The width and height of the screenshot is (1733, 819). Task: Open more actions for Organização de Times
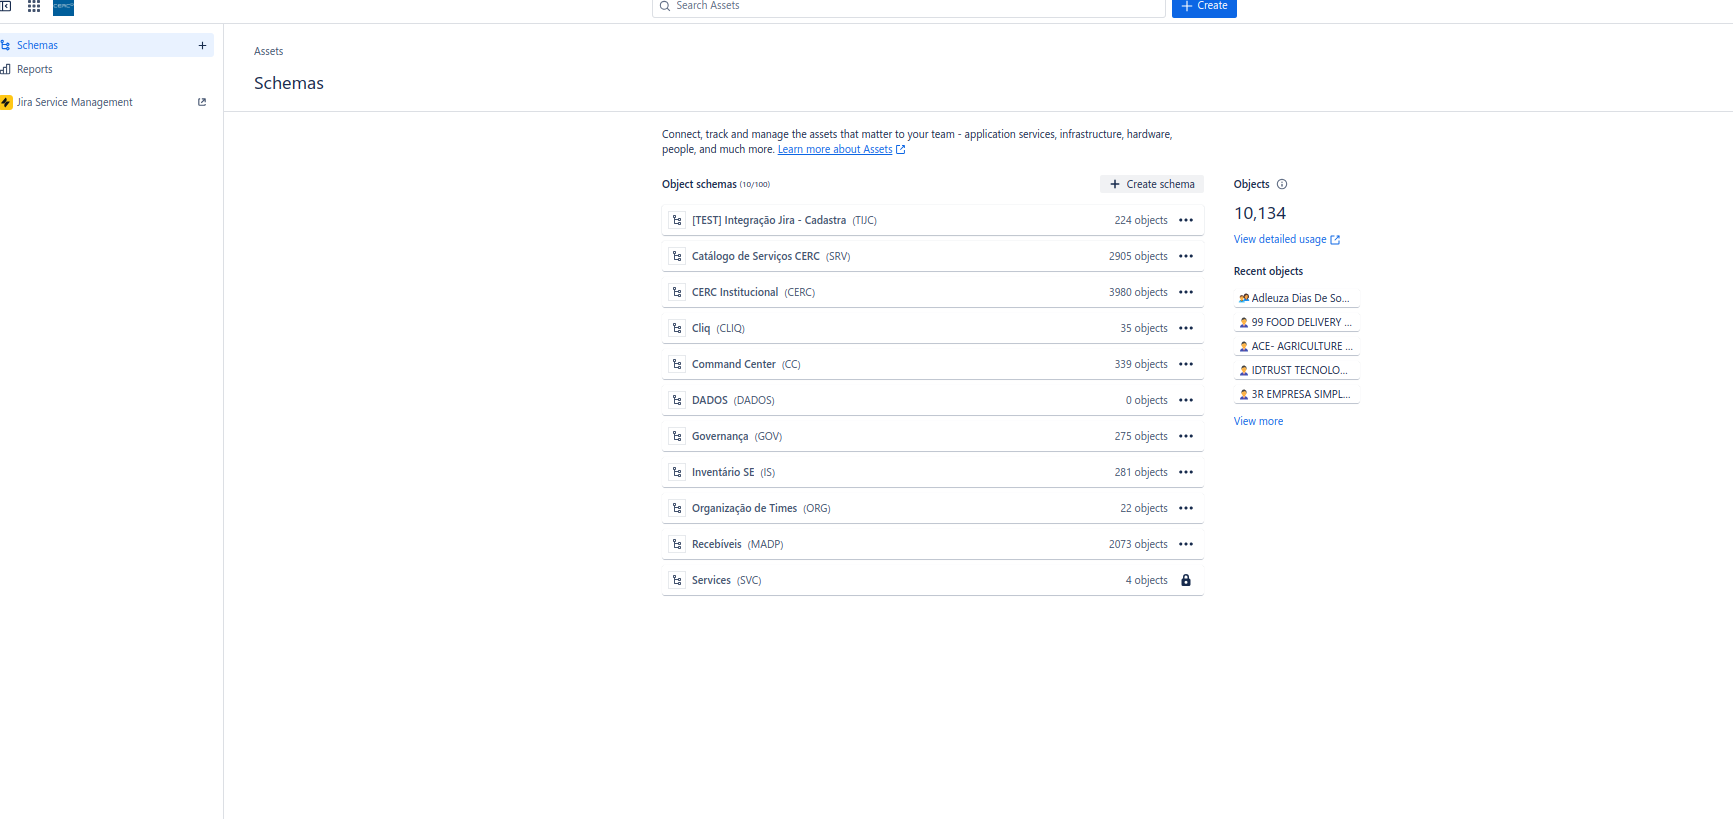coord(1186,508)
